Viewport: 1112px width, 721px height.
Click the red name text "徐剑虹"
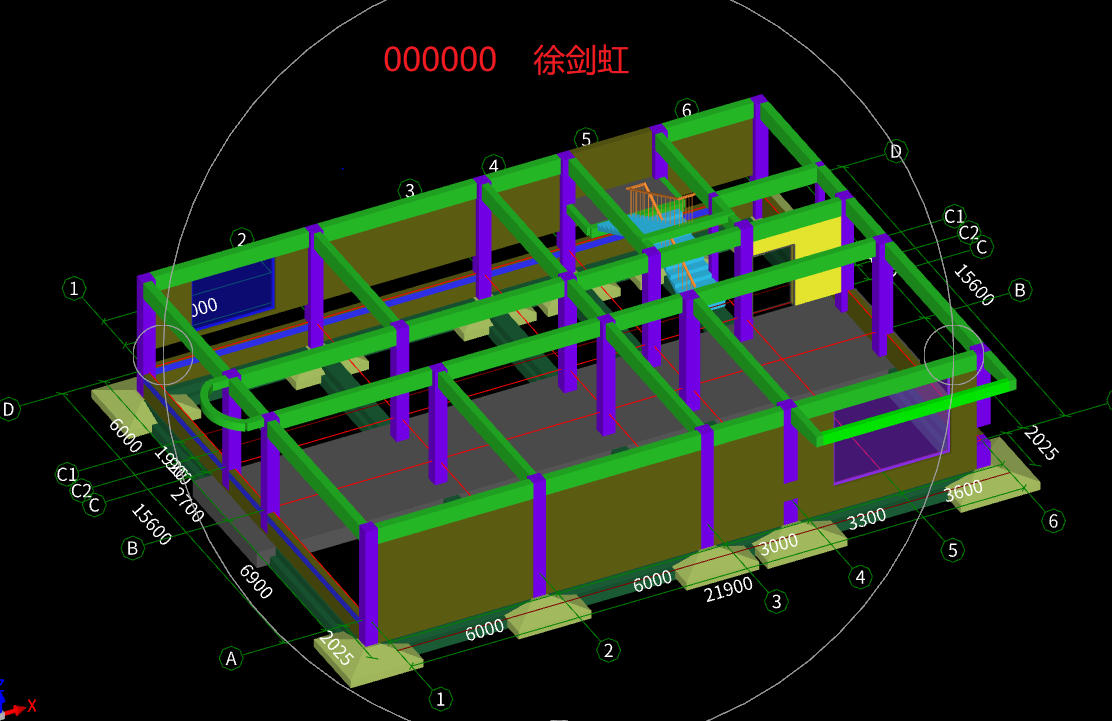click(581, 60)
